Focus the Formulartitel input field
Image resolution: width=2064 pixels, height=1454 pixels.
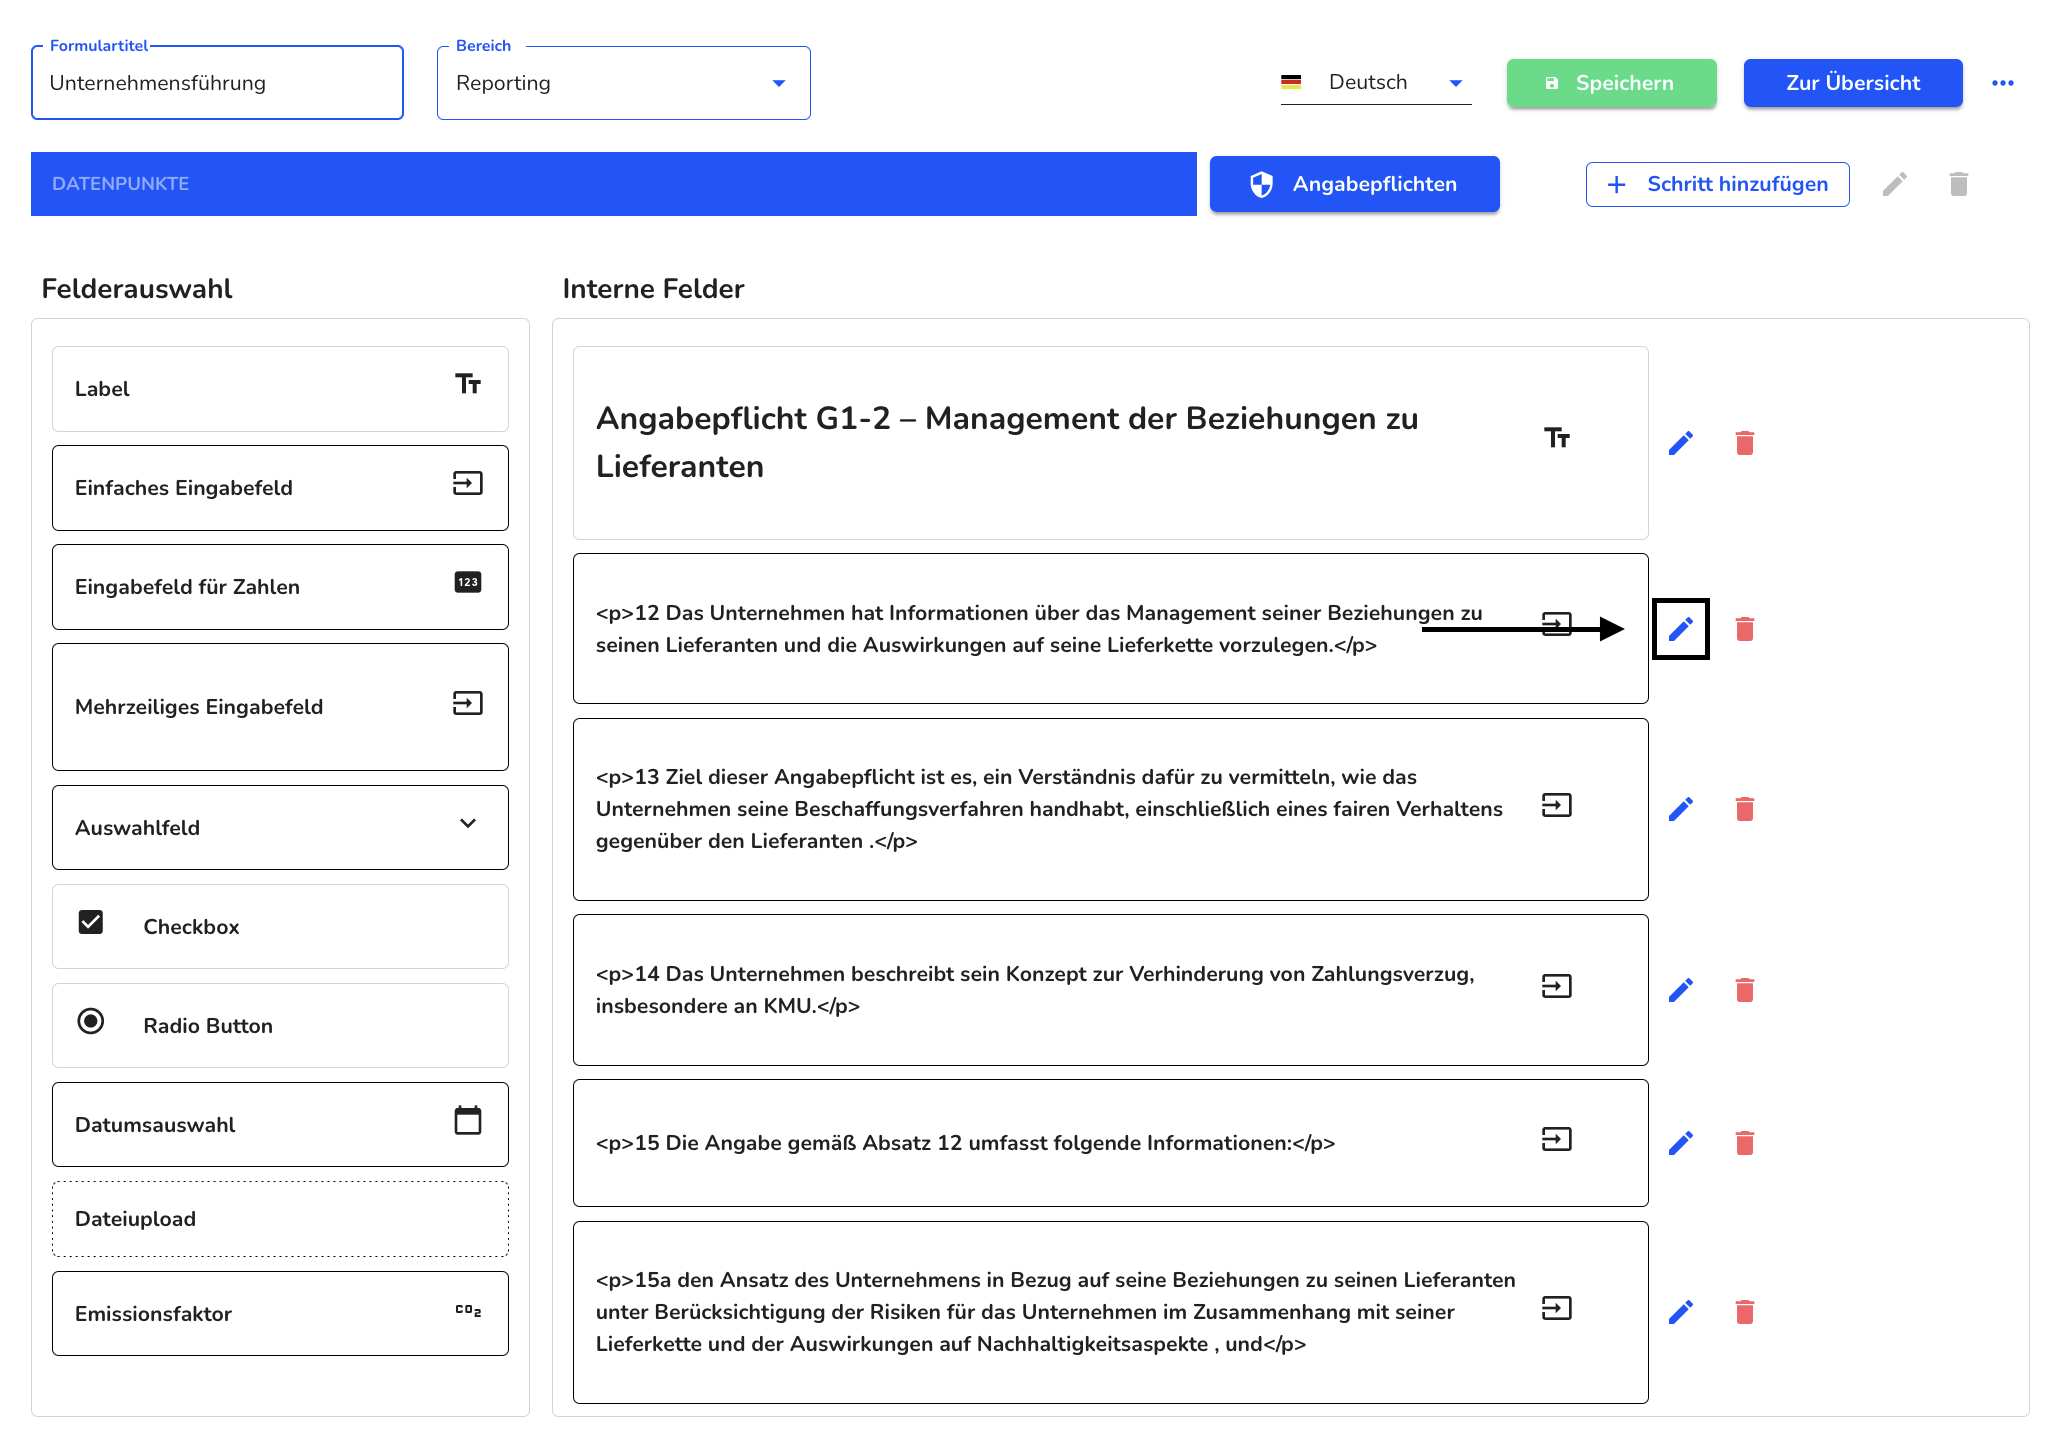(x=217, y=83)
